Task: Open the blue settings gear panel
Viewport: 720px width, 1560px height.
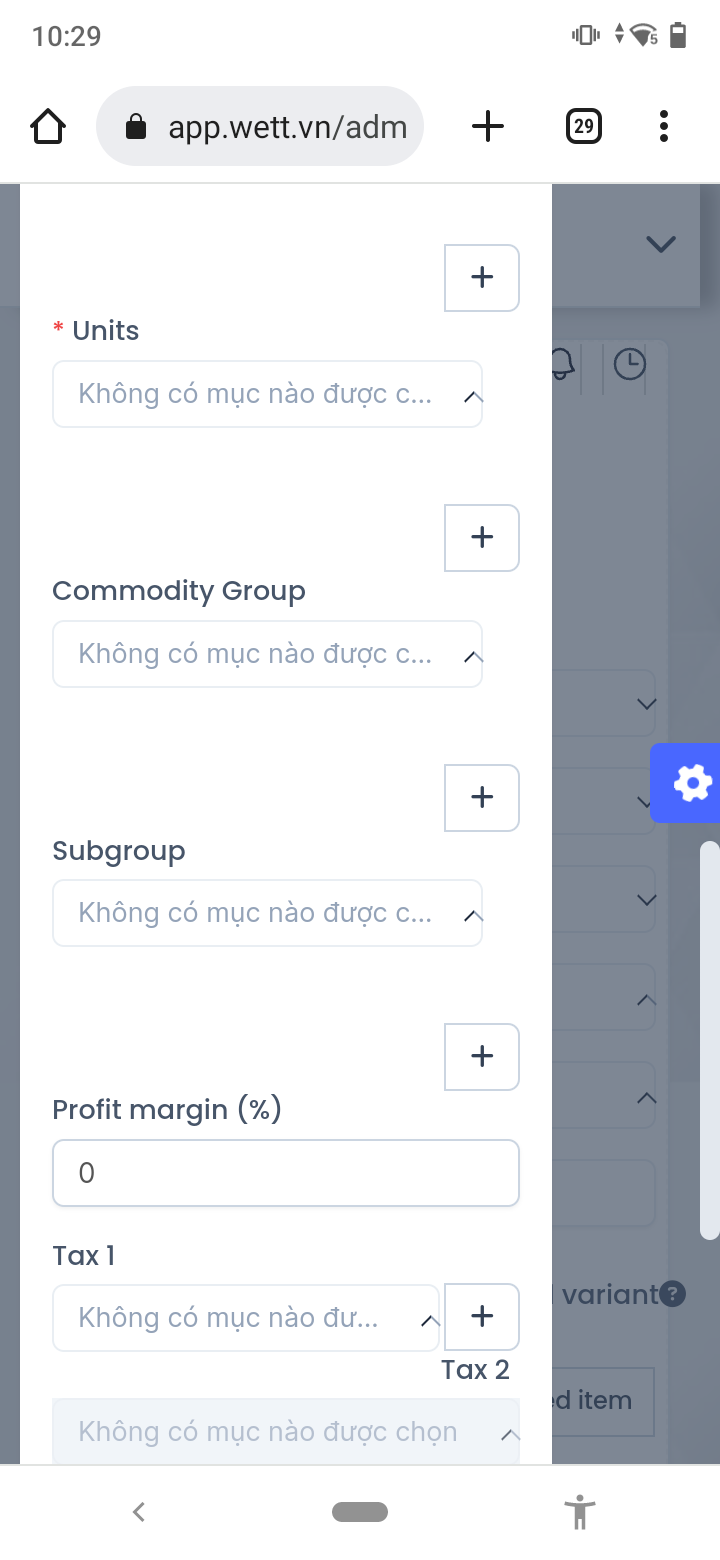Action: coord(690,783)
